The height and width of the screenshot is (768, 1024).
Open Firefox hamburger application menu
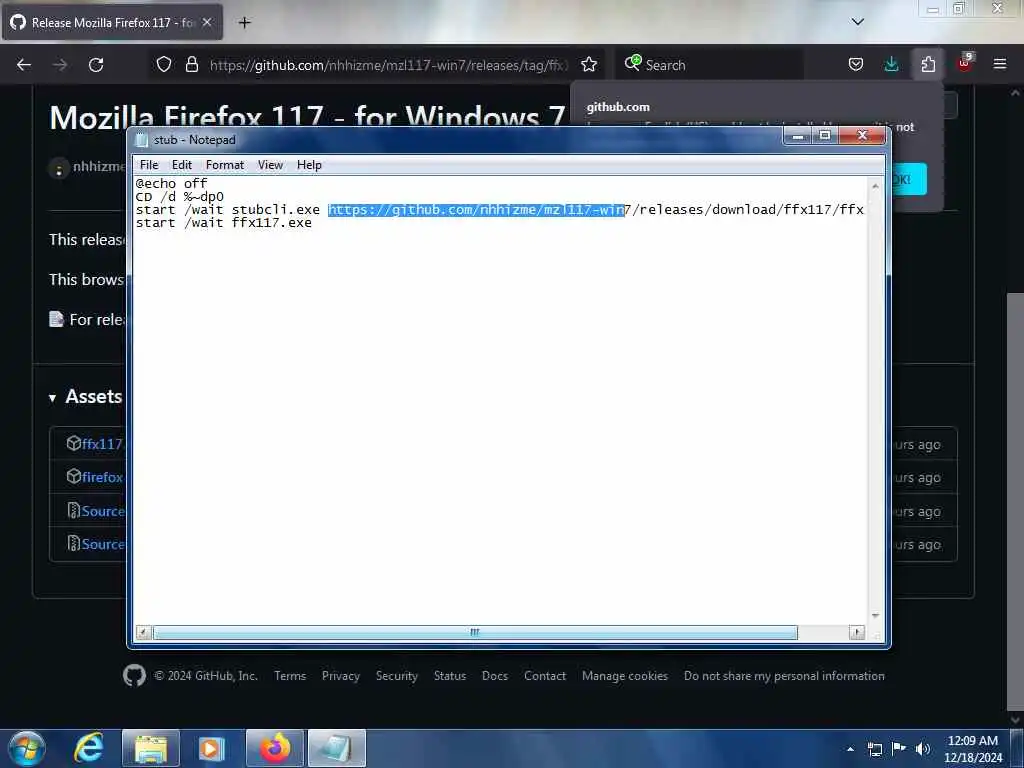tap(1000, 65)
